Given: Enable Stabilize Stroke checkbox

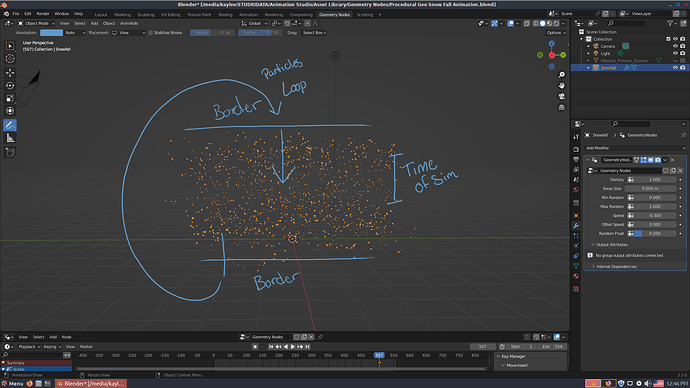Looking at the screenshot, I should click(150, 33).
